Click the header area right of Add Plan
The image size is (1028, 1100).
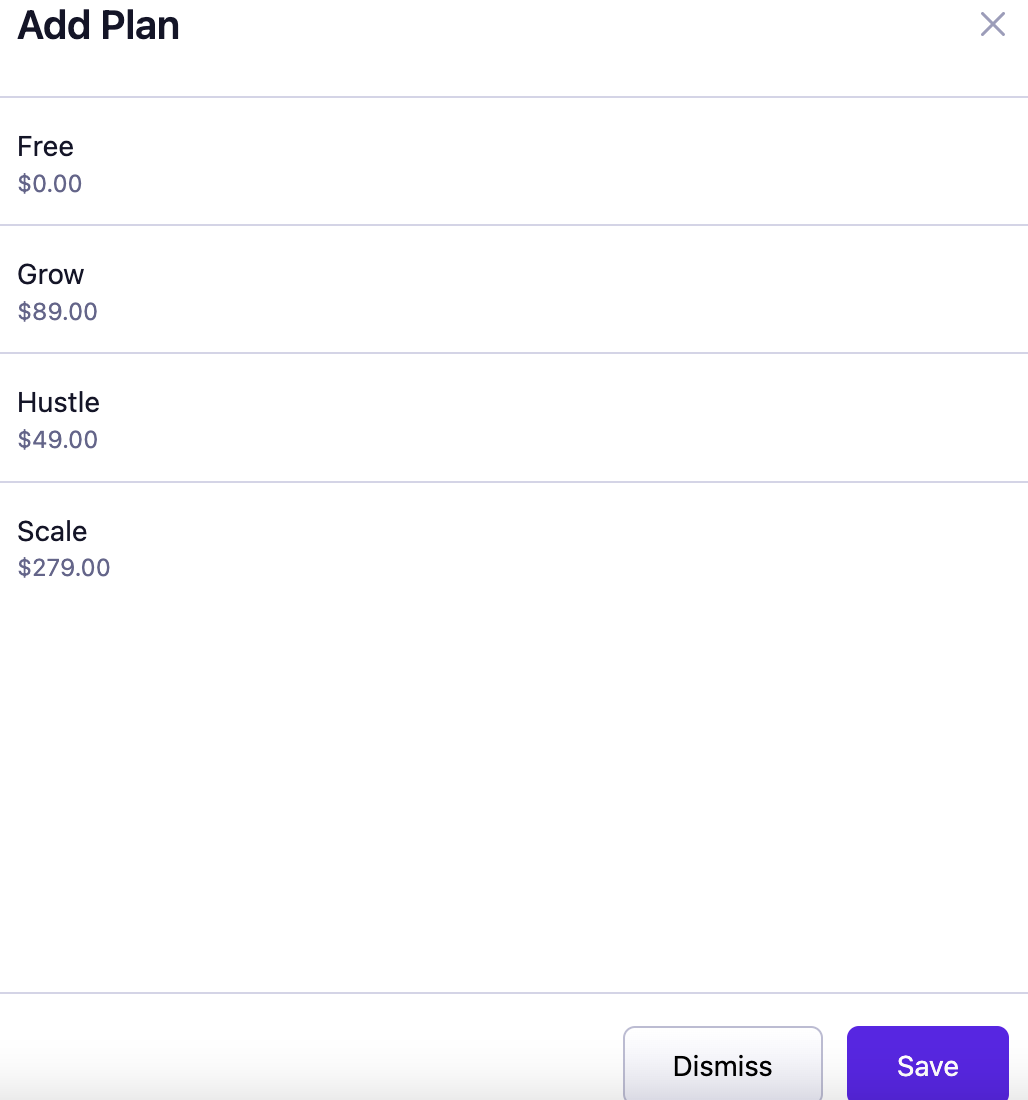(x=580, y=28)
